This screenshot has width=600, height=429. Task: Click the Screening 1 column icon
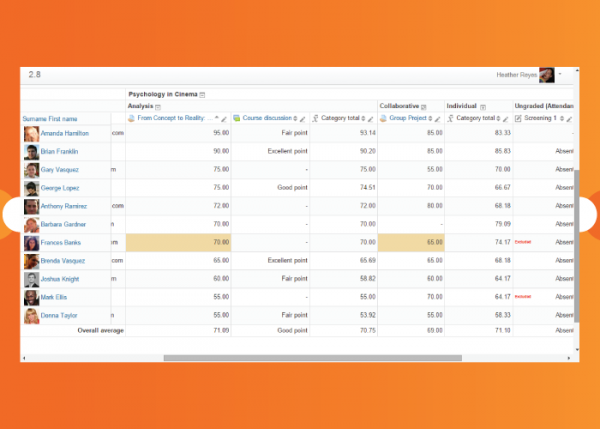point(518,118)
